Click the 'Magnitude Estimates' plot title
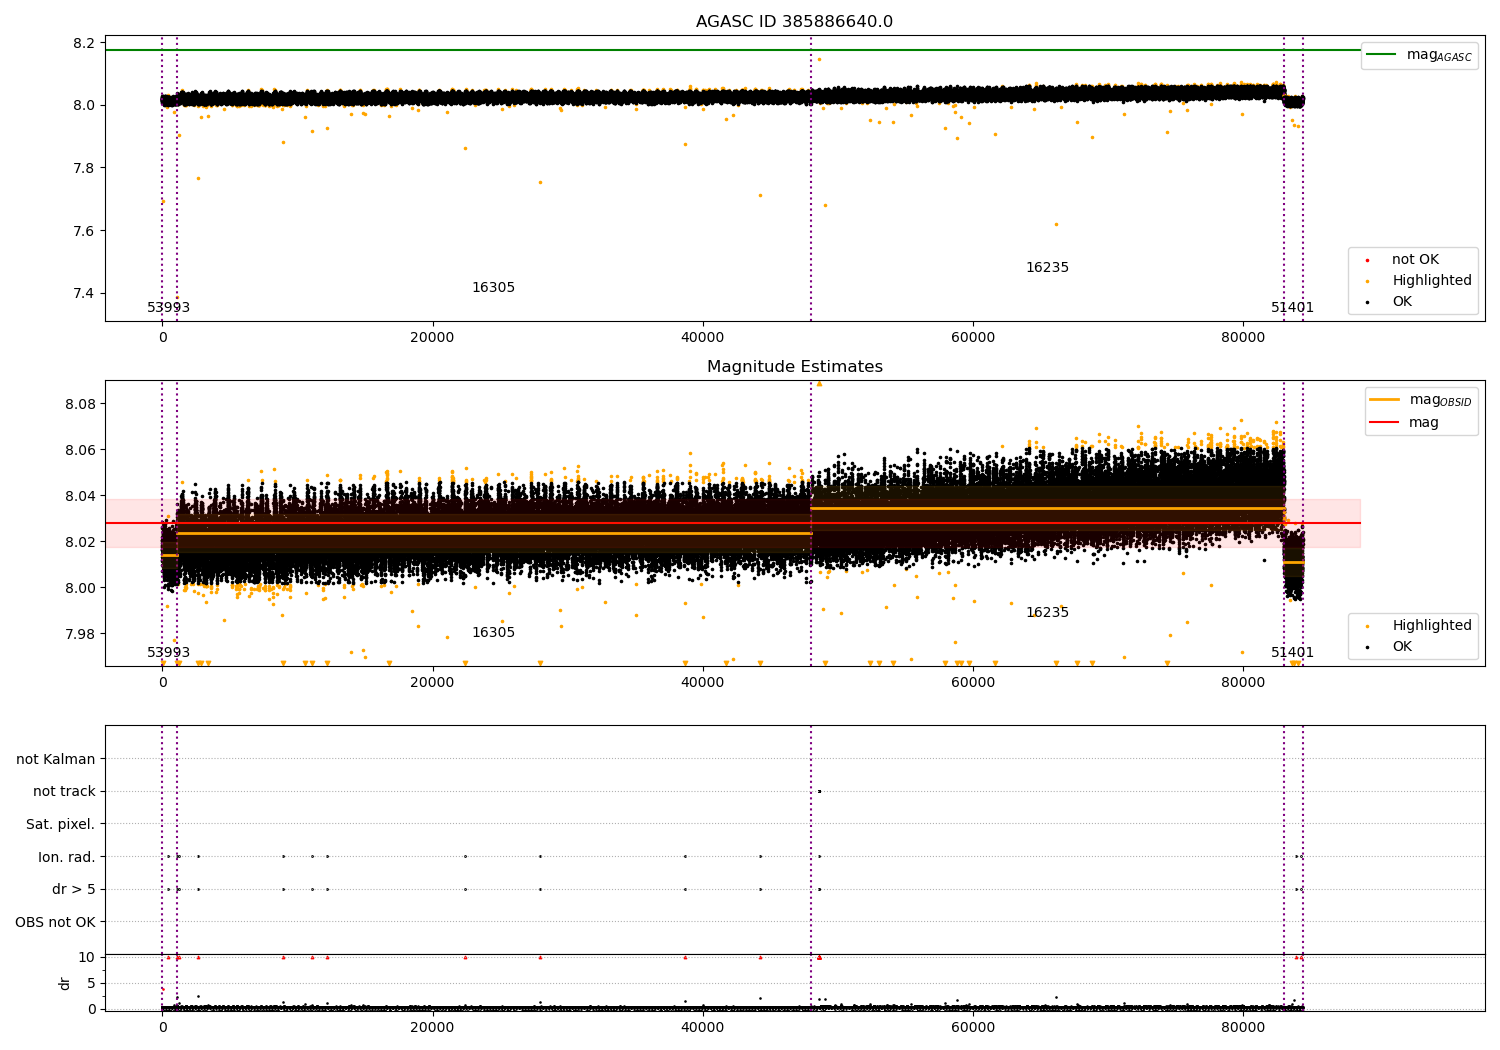1500x1050 pixels. [x=794, y=367]
